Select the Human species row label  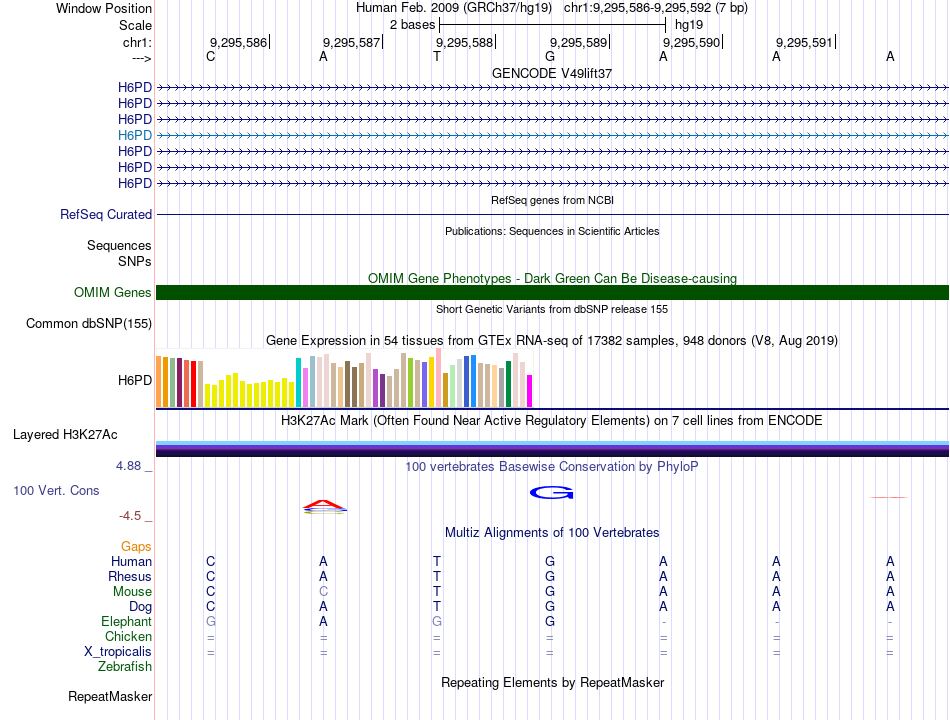point(131,561)
